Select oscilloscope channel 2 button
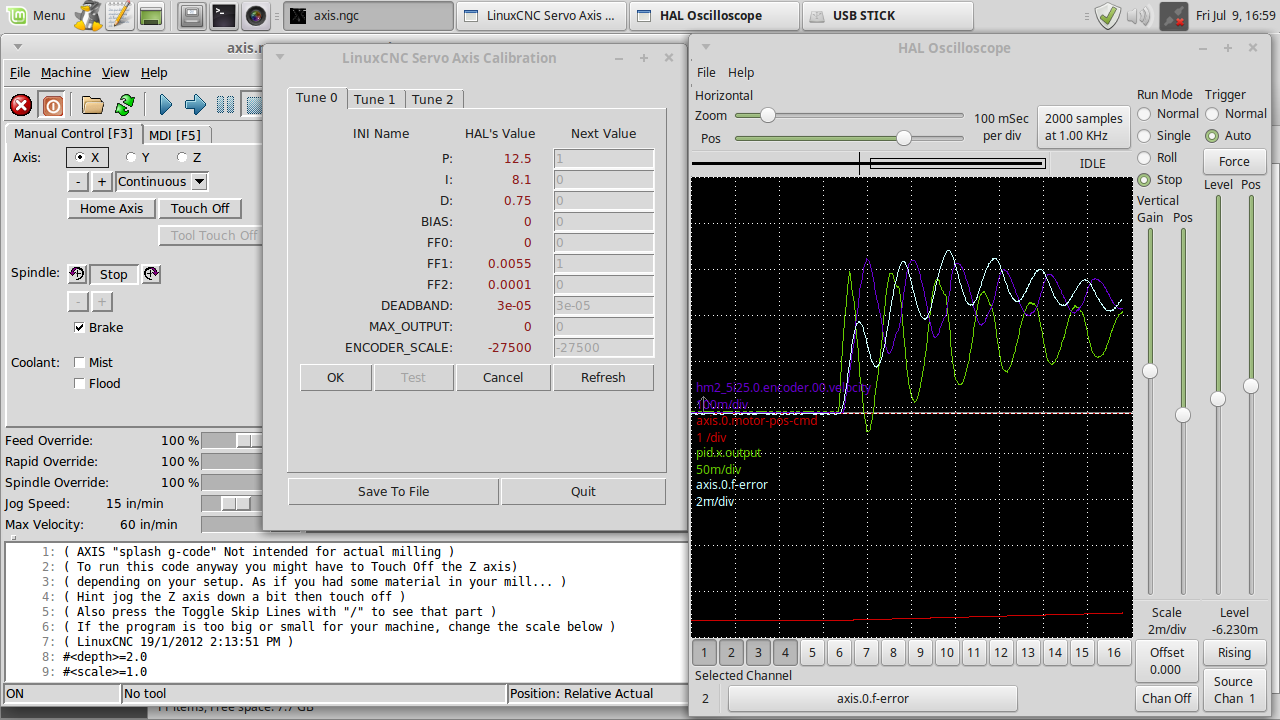 point(731,653)
